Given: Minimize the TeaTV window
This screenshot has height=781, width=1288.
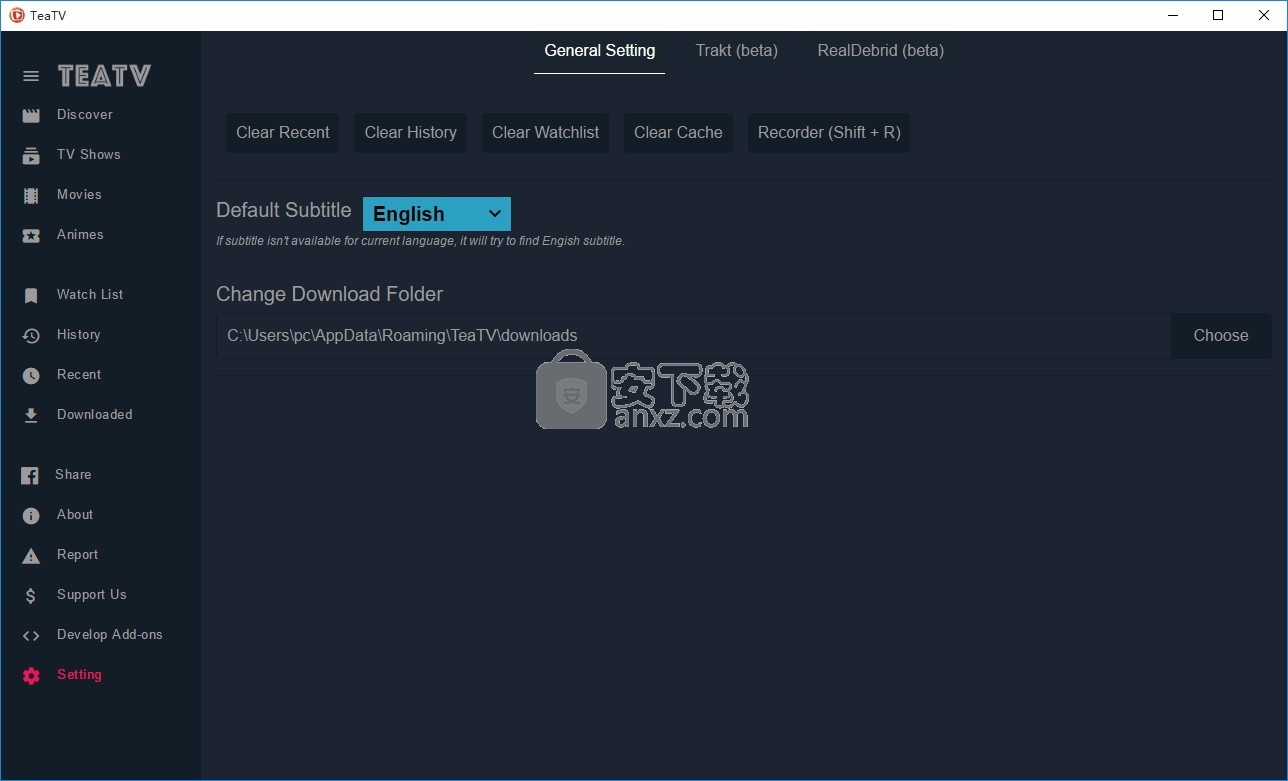Looking at the screenshot, I should click(x=1172, y=15).
